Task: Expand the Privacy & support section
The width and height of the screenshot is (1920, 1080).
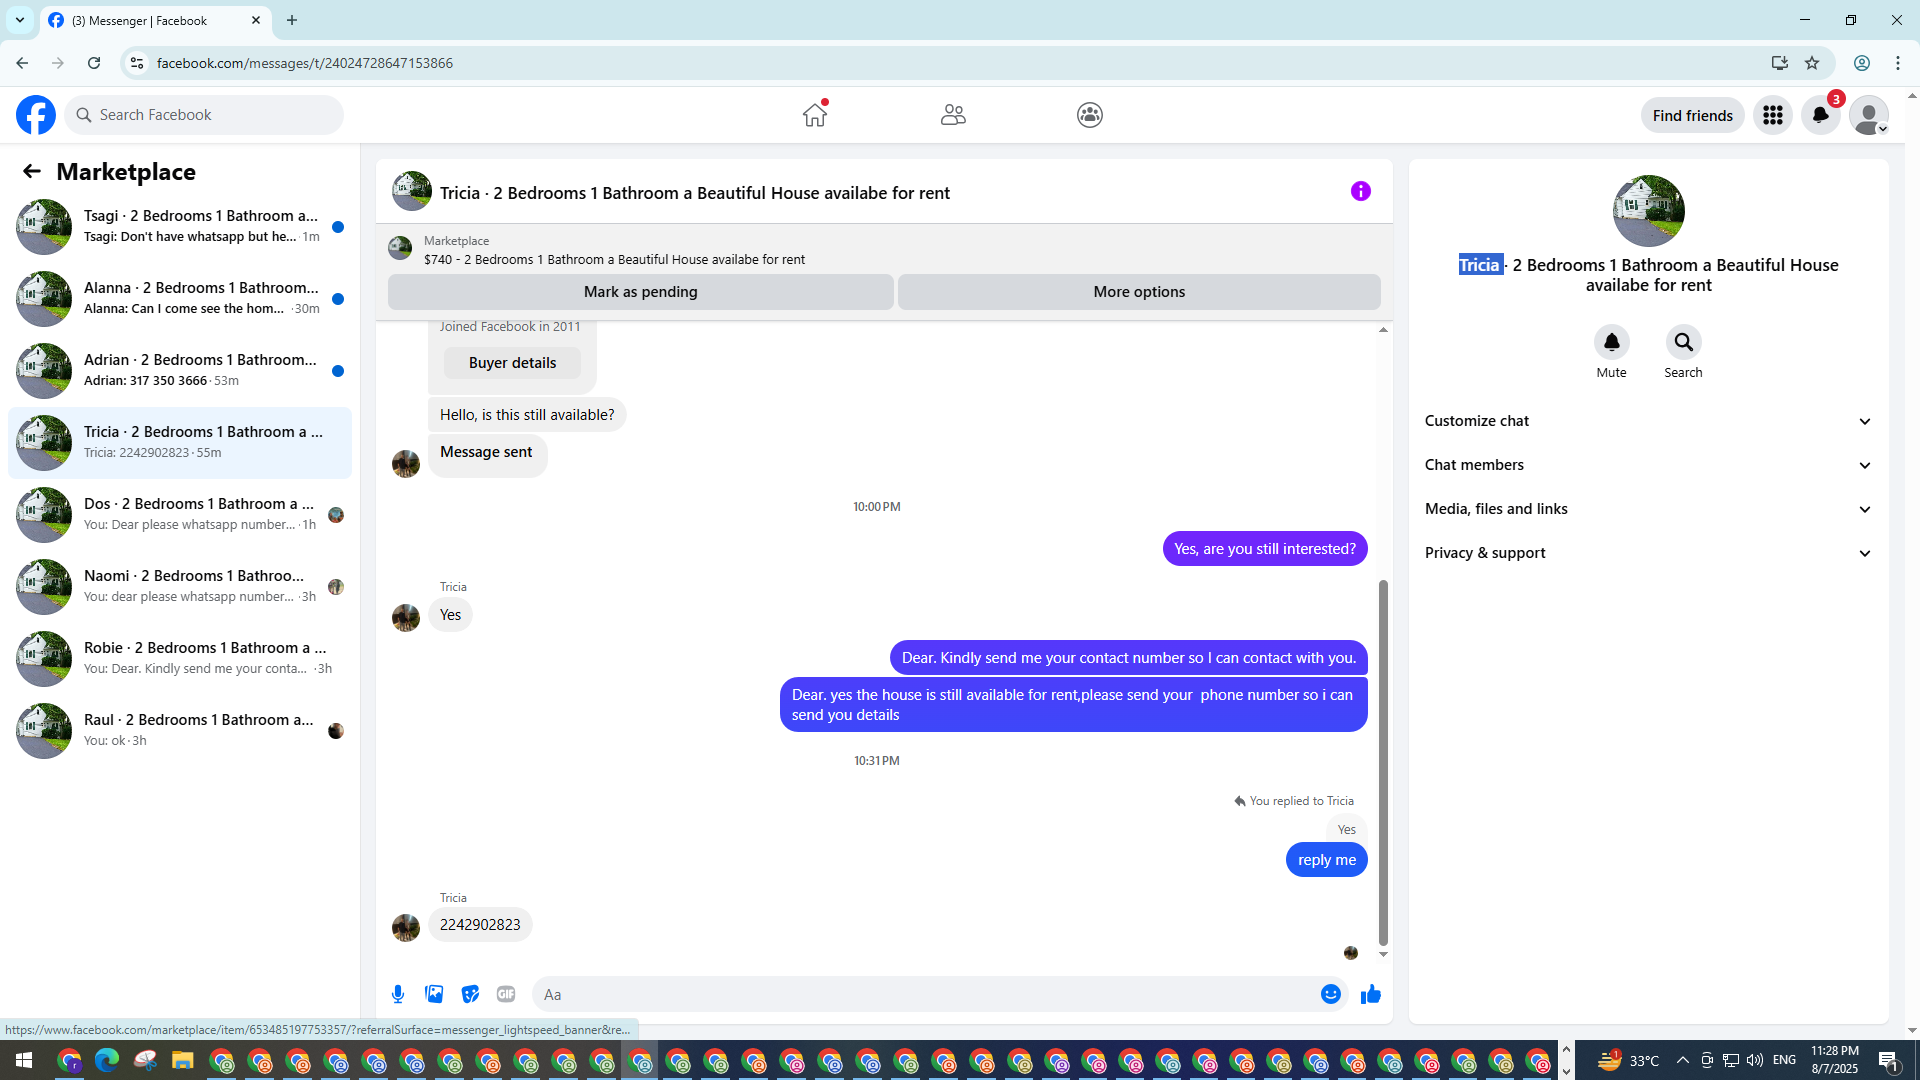Action: click(1648, 553)
